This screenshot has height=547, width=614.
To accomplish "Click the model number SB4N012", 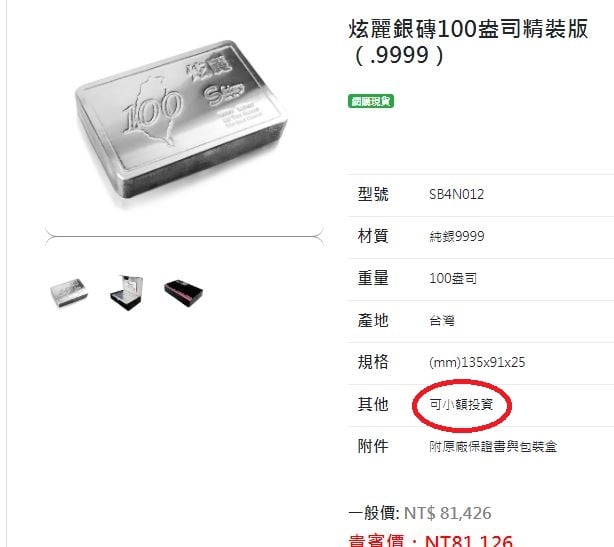I will coord(457,194).
